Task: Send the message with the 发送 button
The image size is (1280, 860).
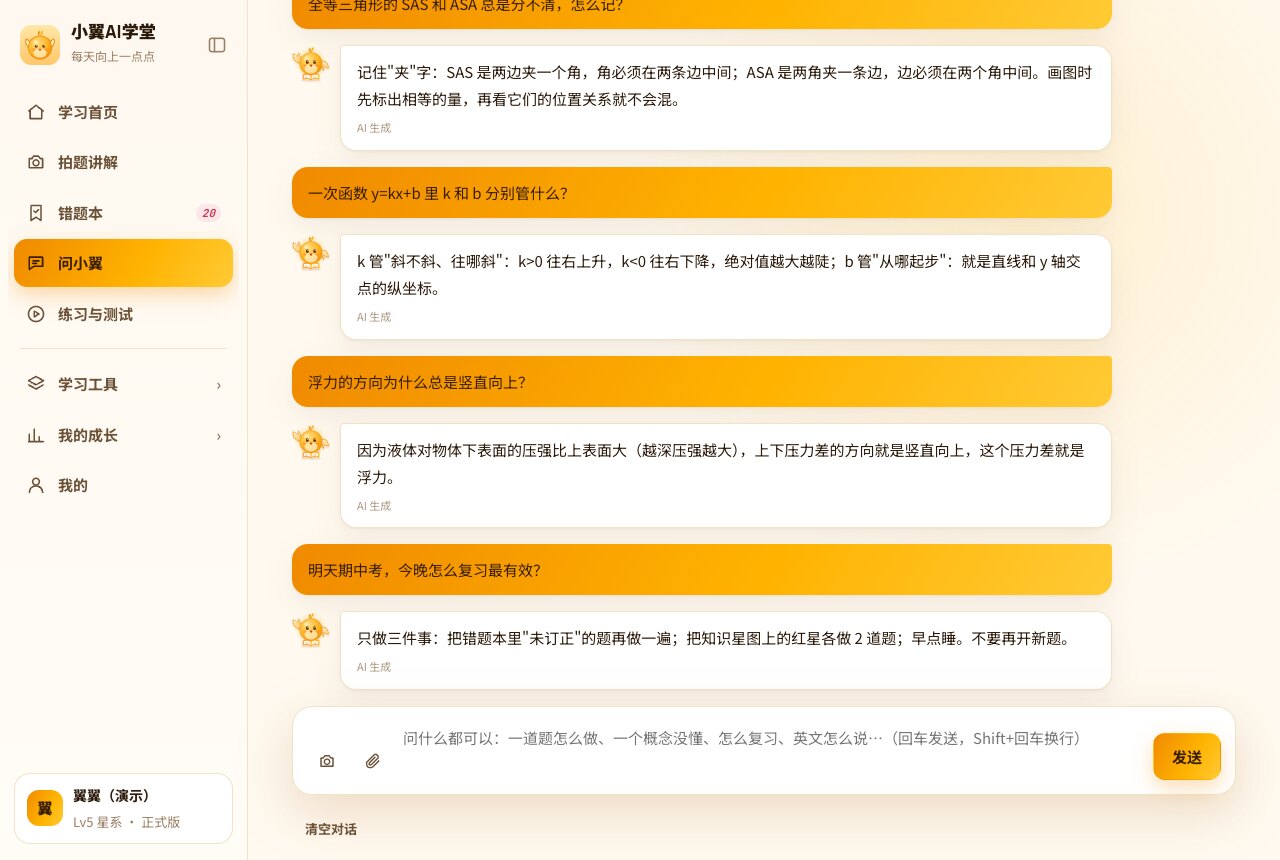Action: click(x=1187, y=757)
